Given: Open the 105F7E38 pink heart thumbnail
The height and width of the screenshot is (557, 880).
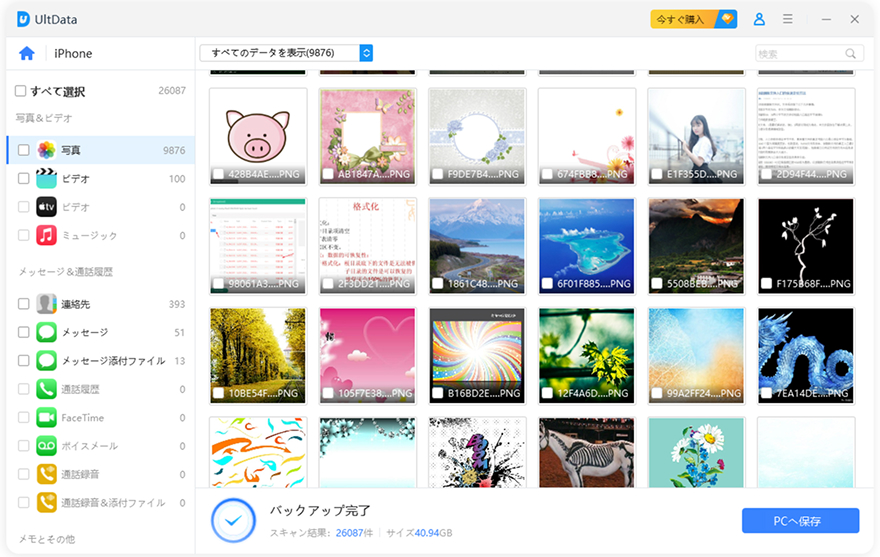Looking at the screenshot, I should pyautogui.click(x=368, y=355).
